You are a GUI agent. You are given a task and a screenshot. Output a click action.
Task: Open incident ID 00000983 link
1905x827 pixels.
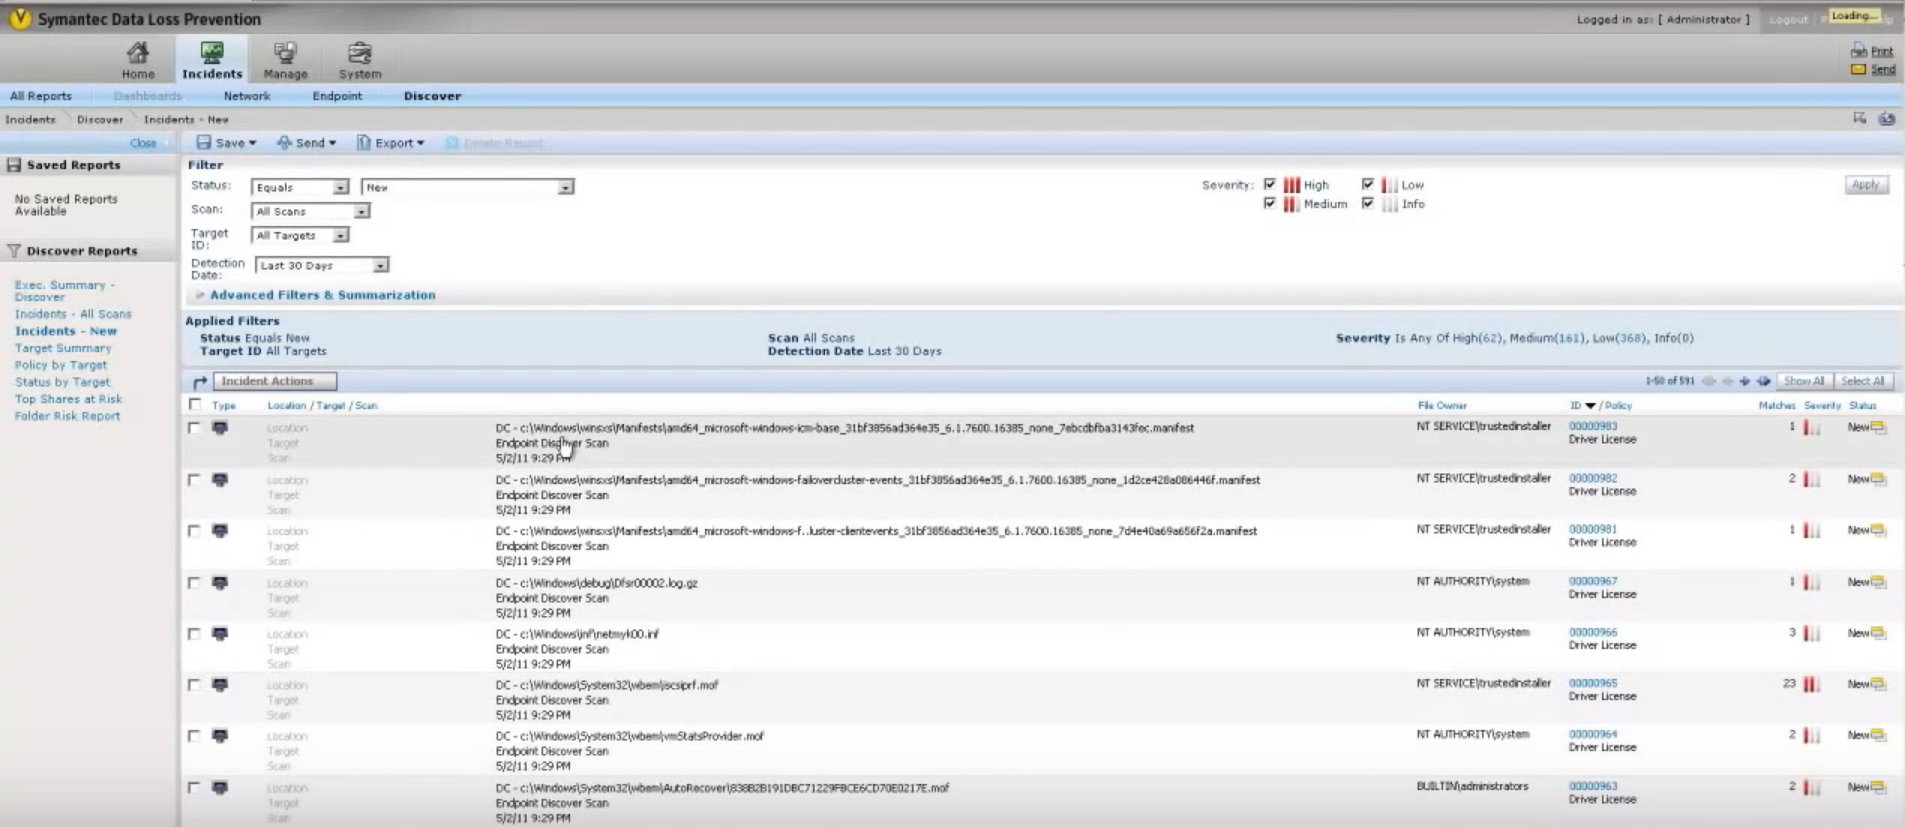pos(1593,426)
